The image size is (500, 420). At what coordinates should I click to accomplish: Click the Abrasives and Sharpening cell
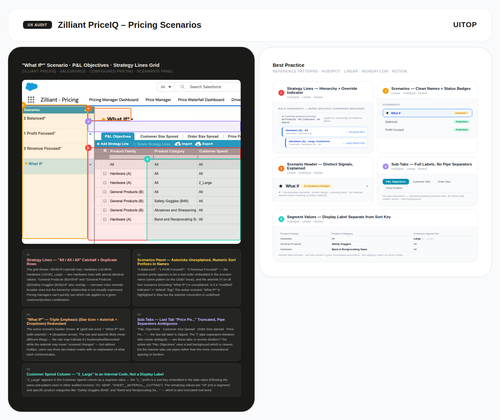click(175, 210)
